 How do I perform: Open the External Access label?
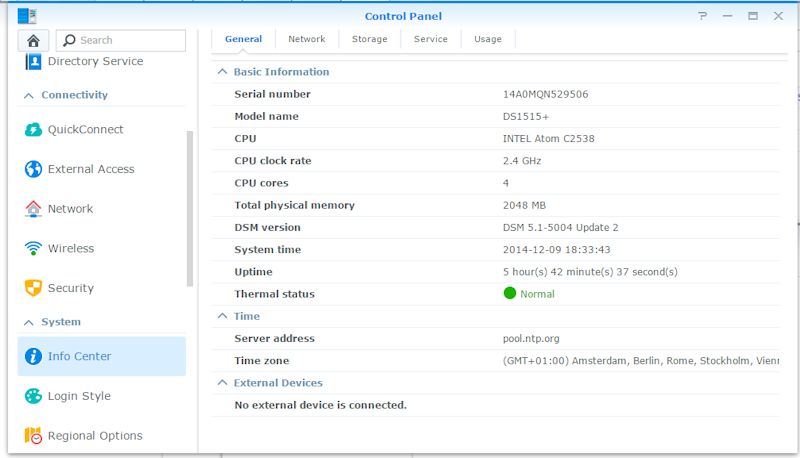coord(91,169)
